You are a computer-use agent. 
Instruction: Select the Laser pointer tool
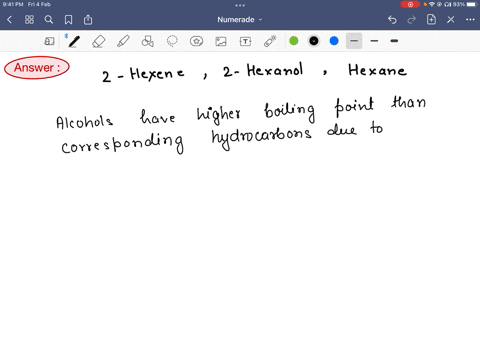click(270, 41)
